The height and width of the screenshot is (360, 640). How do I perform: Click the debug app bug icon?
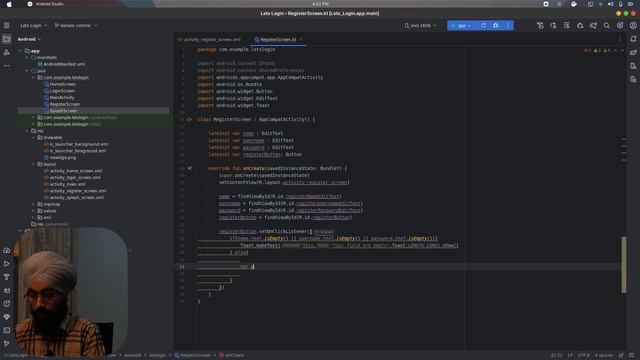coord(496,25)
